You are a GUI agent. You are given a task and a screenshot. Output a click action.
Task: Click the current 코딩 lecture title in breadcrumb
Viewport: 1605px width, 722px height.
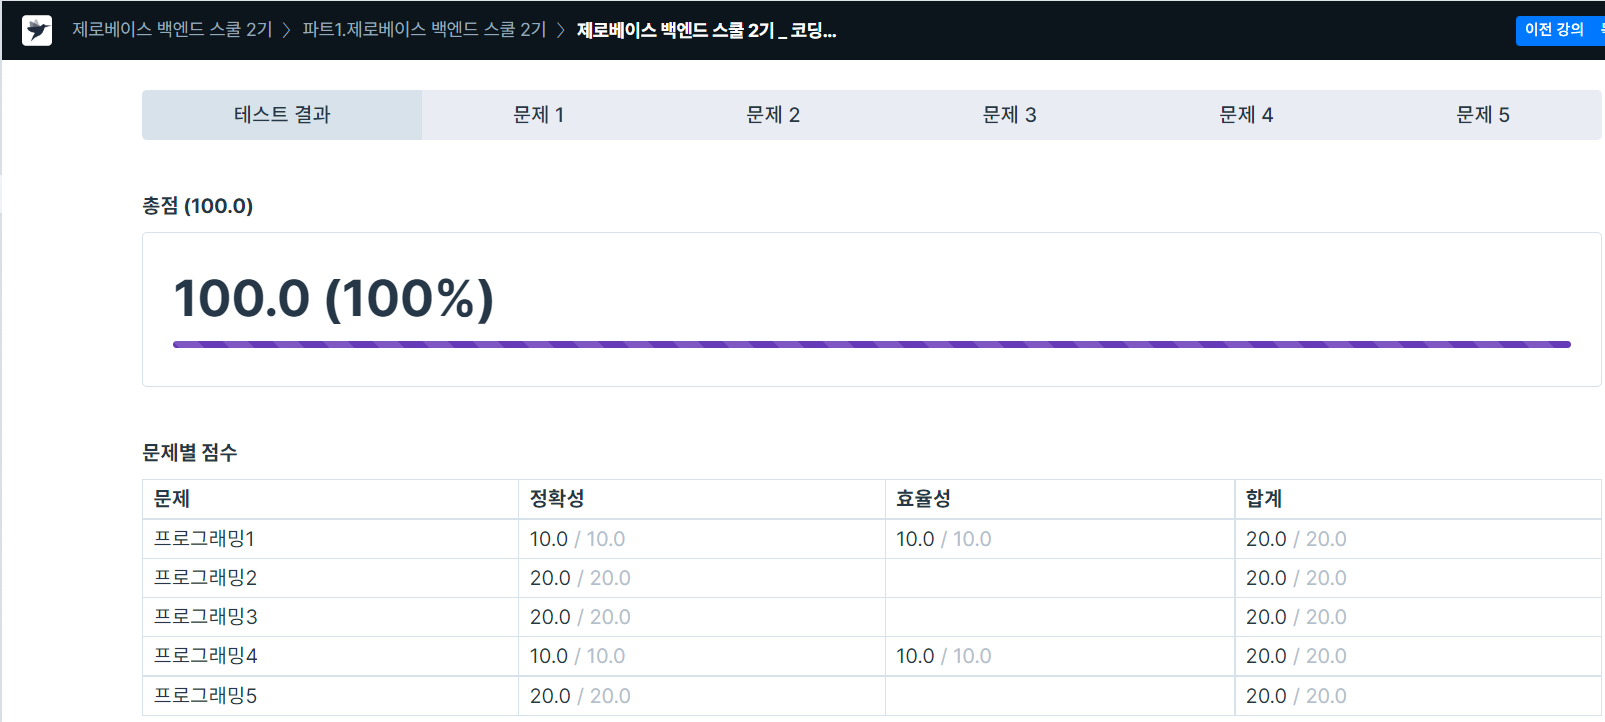pos(706,30)
